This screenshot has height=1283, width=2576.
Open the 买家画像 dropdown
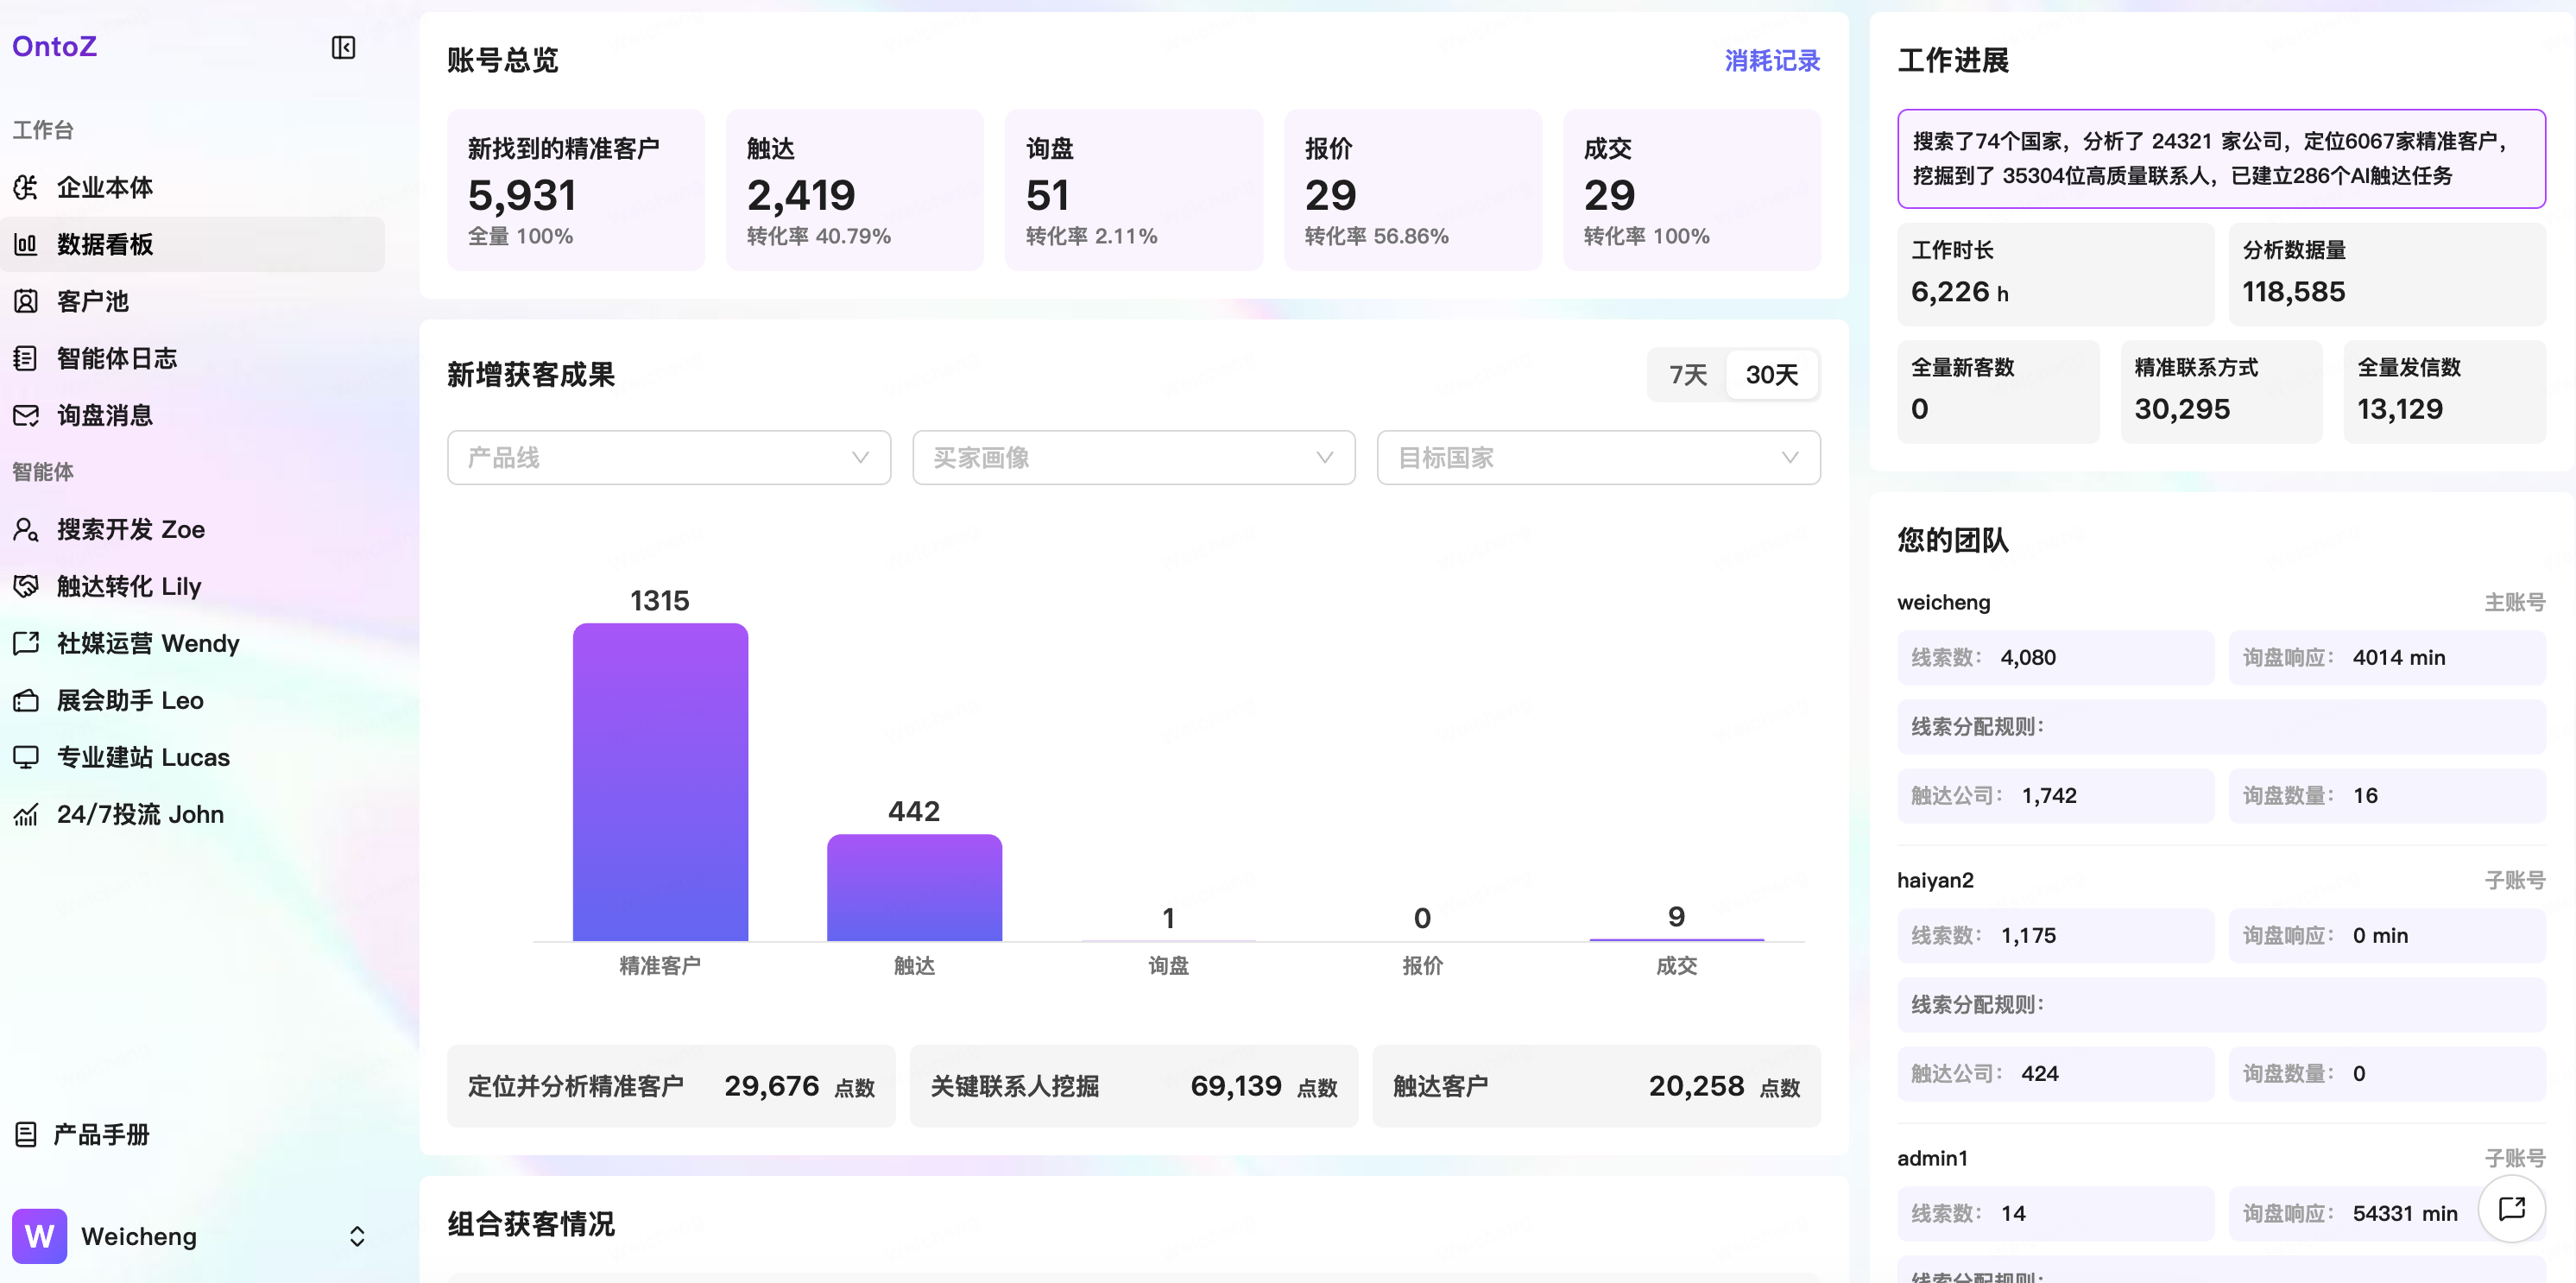click(x=1133, y=458)
